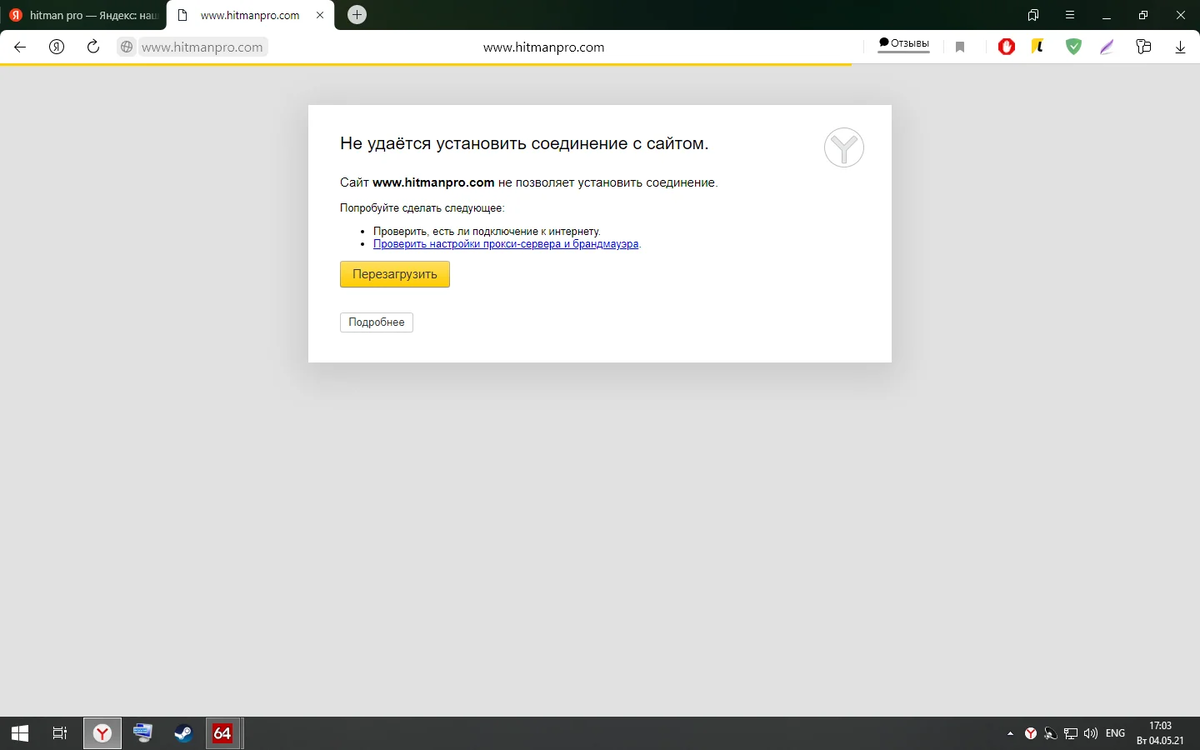Click the satellite dish tray icon
The image size is (1200, 750).
coord(1049,733)
